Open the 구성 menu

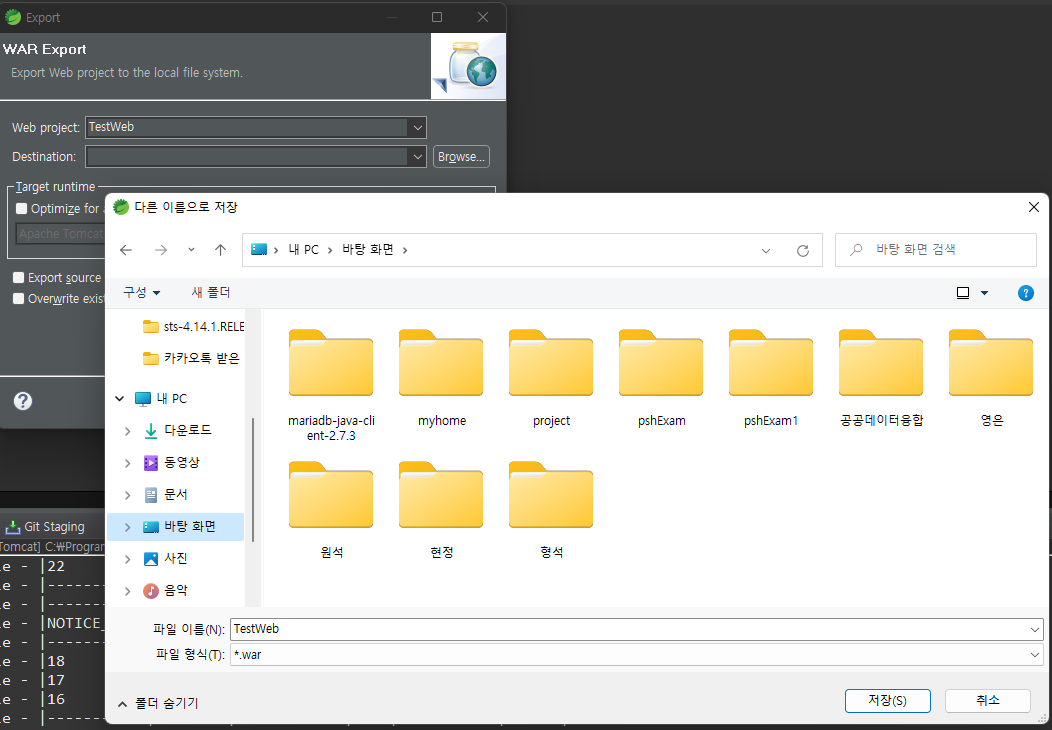click(x=142, y=293)
